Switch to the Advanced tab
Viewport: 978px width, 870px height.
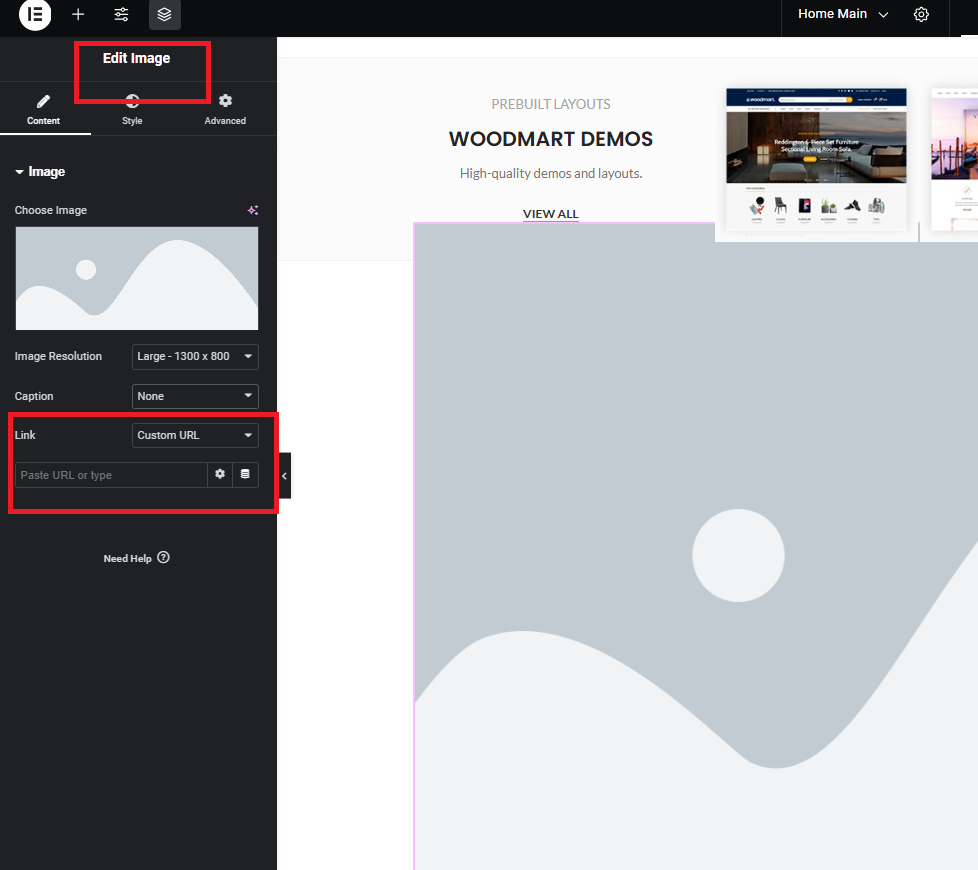coord(225,110)
